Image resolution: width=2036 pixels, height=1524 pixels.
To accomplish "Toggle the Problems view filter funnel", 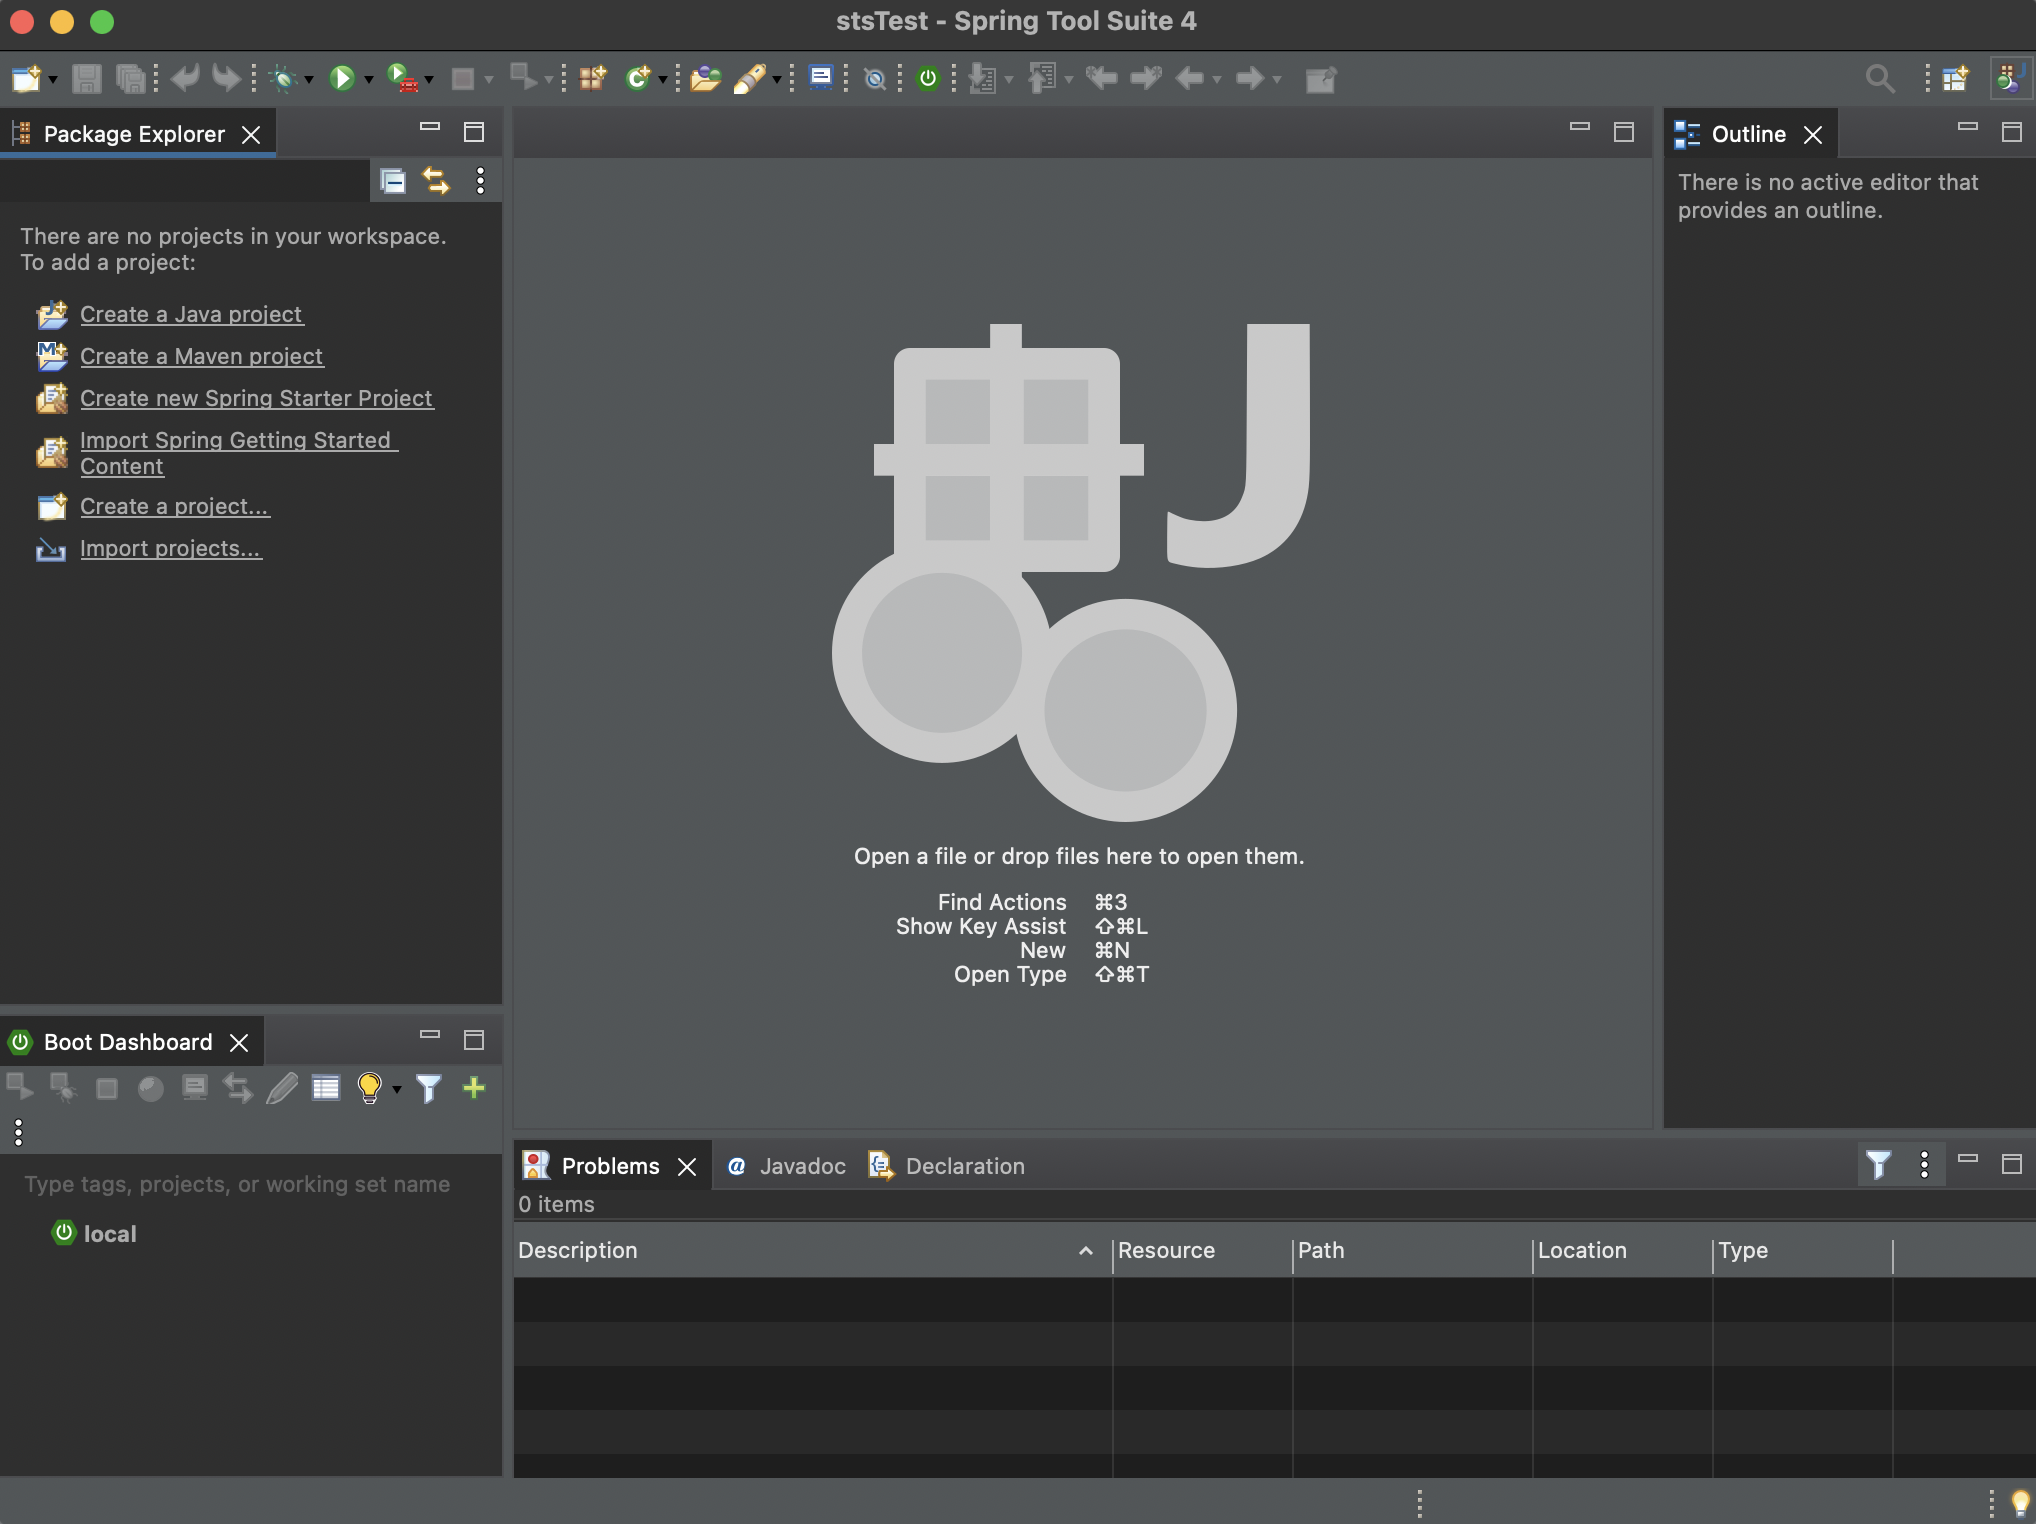I will [x=1878, y=1165].
